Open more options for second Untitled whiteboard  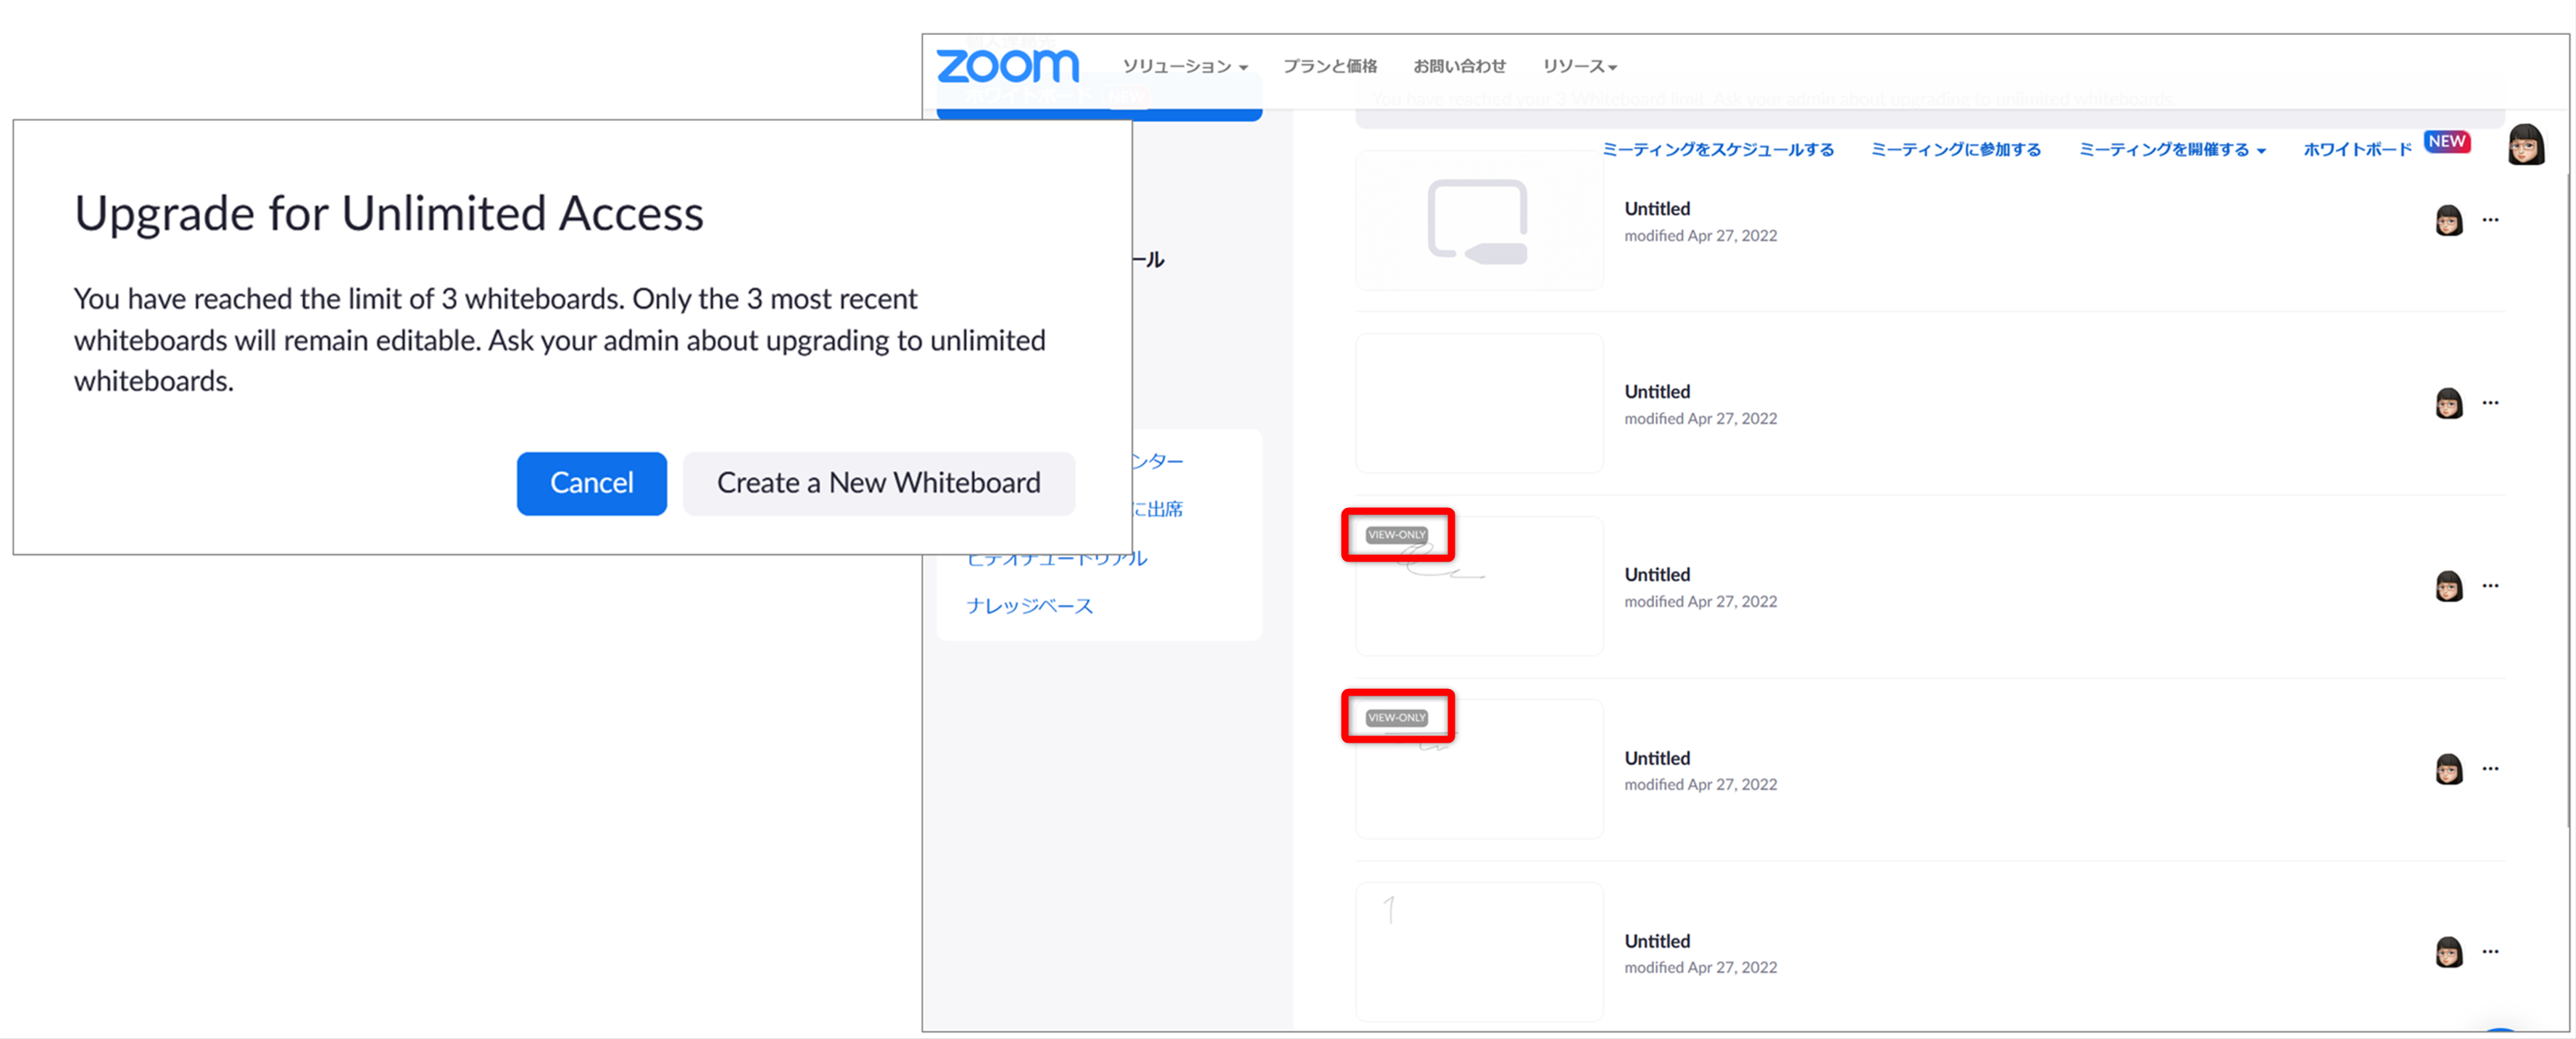2490,402
